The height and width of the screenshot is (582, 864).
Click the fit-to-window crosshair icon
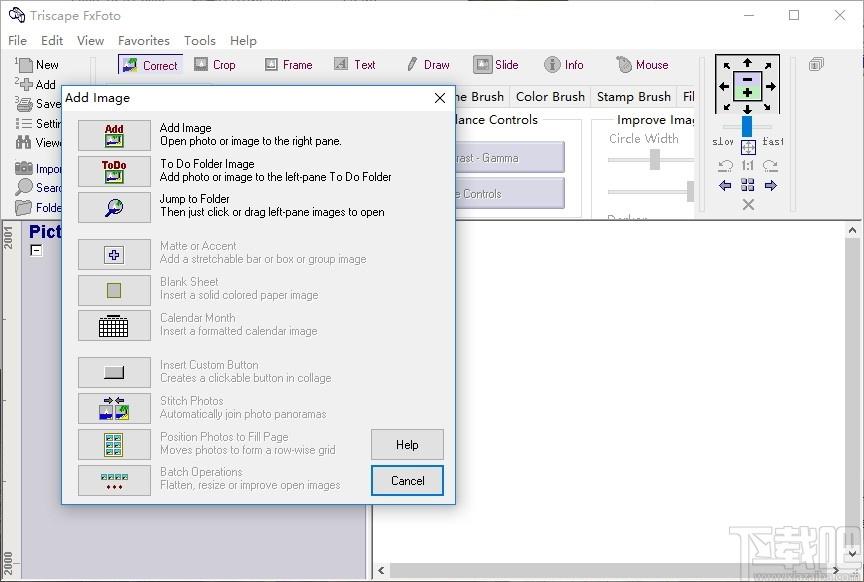[x=748, y=147]
